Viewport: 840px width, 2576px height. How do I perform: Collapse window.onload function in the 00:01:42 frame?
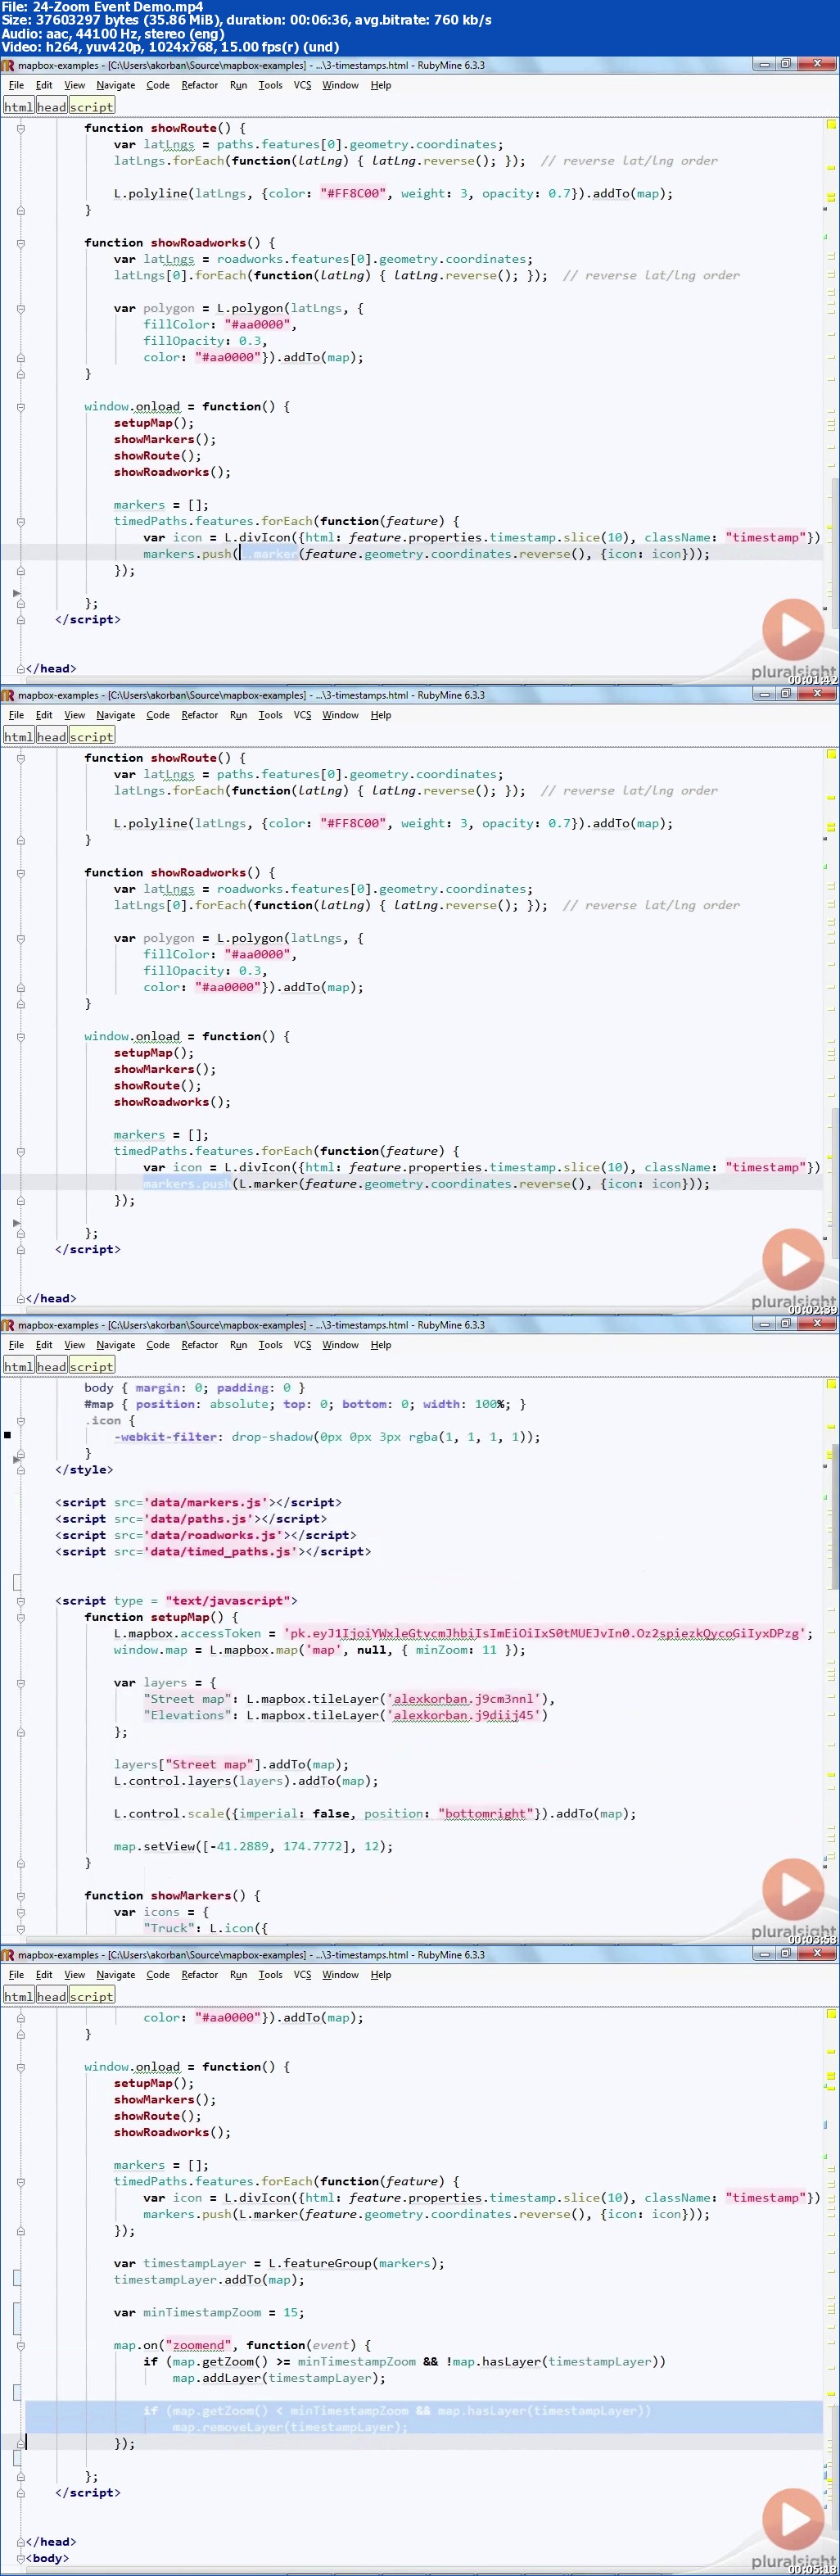[20, 407]
